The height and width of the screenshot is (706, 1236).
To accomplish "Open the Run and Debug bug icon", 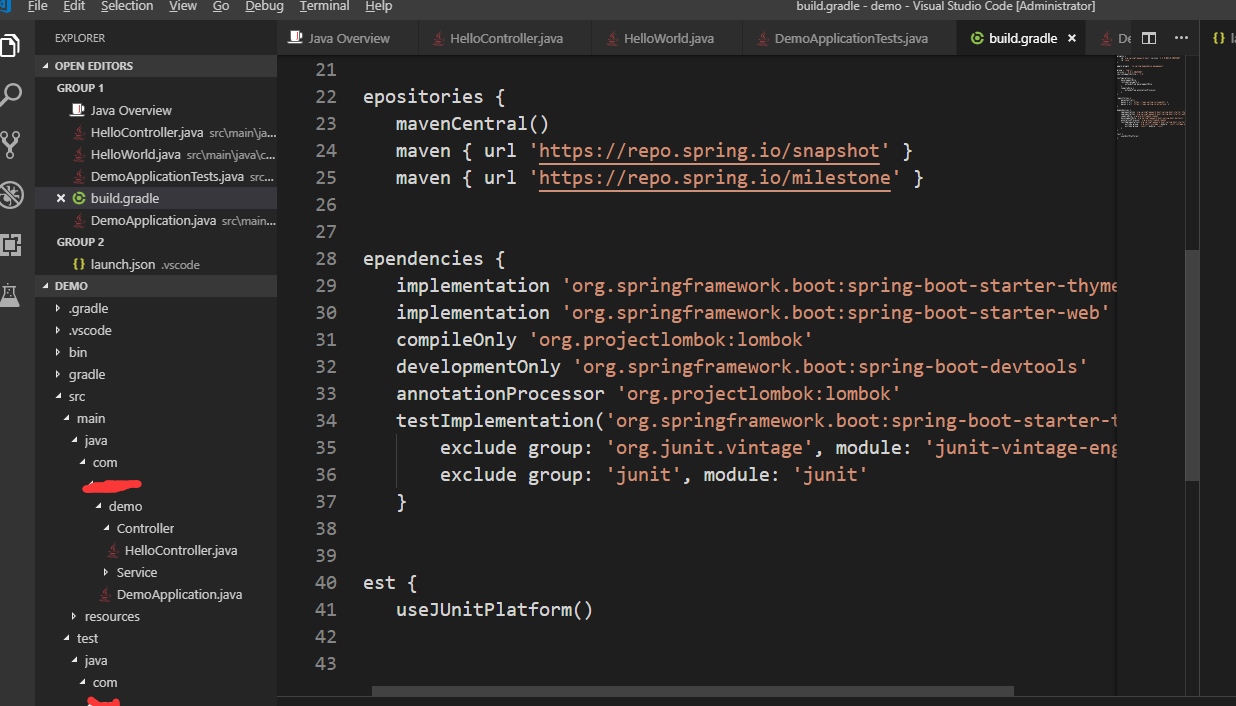I will coord(13,196).
